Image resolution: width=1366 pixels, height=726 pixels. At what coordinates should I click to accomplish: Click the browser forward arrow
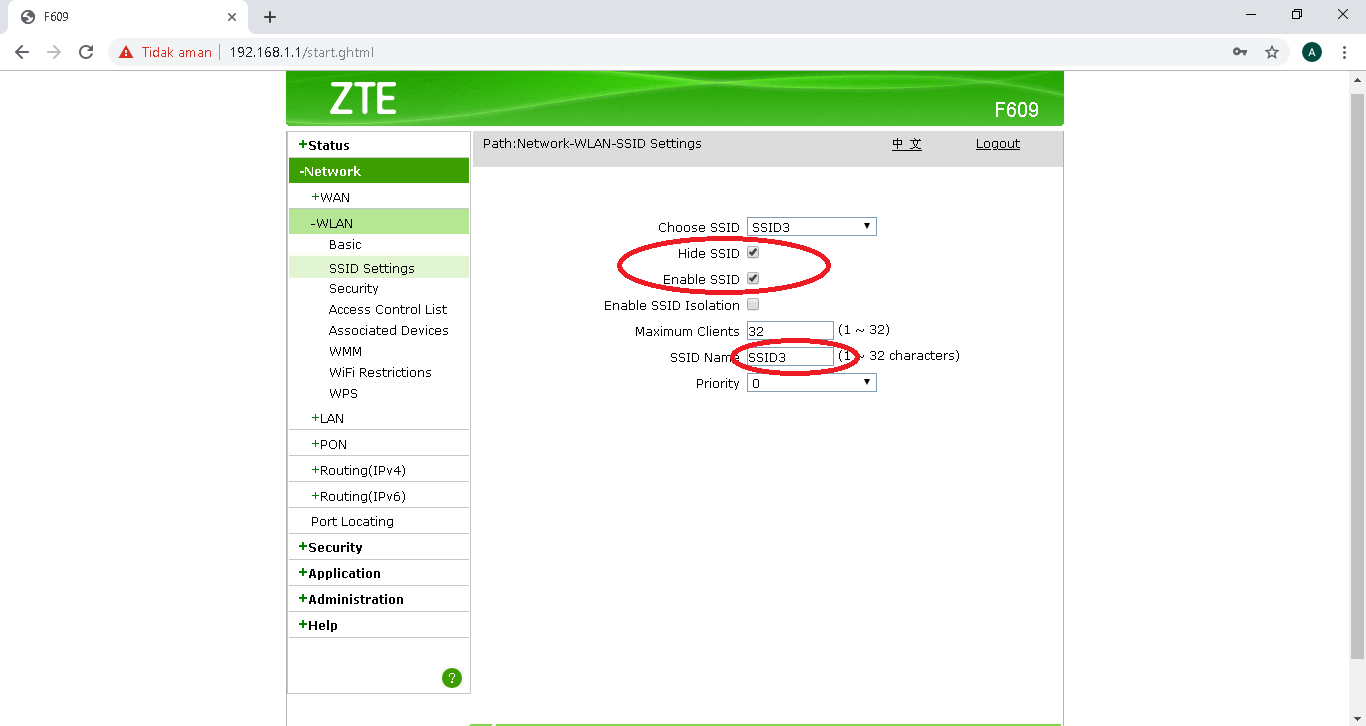(54, 52)
